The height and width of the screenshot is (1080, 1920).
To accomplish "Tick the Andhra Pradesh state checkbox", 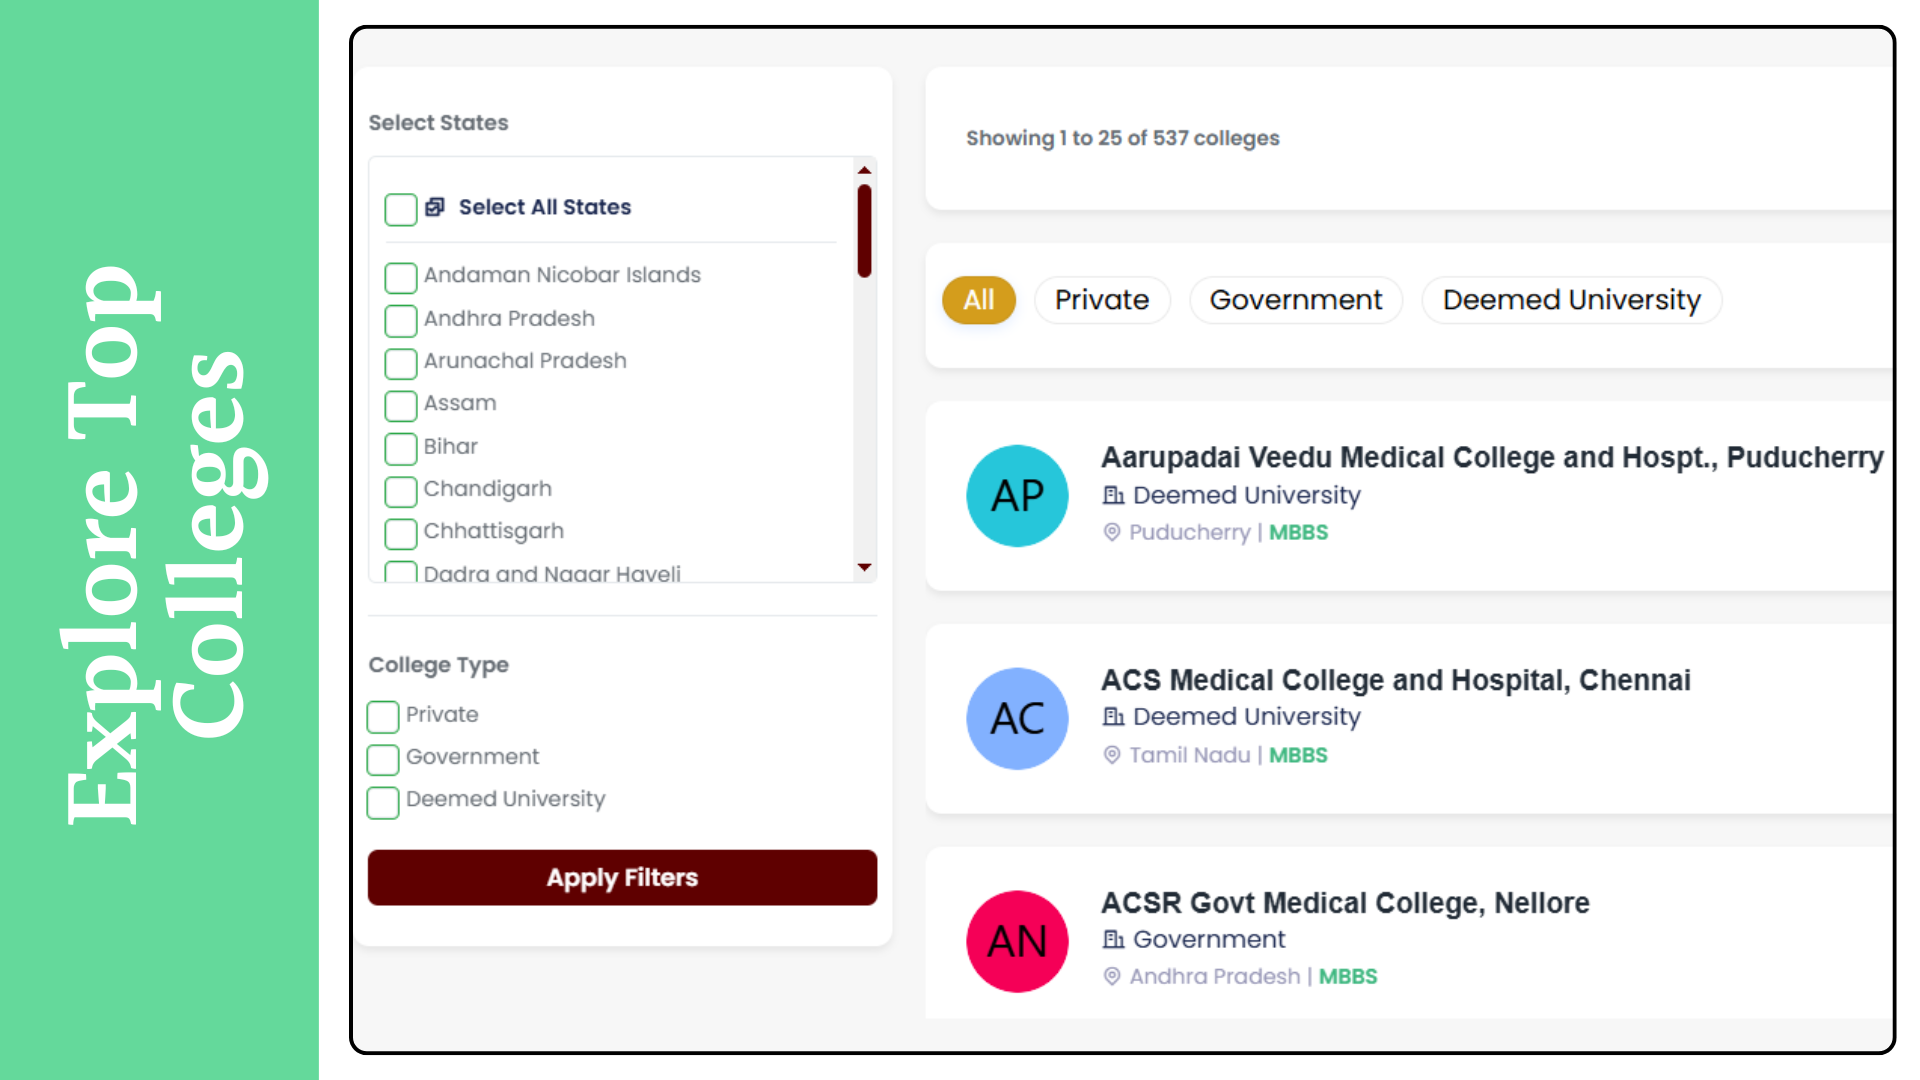I will pos(401,320).
